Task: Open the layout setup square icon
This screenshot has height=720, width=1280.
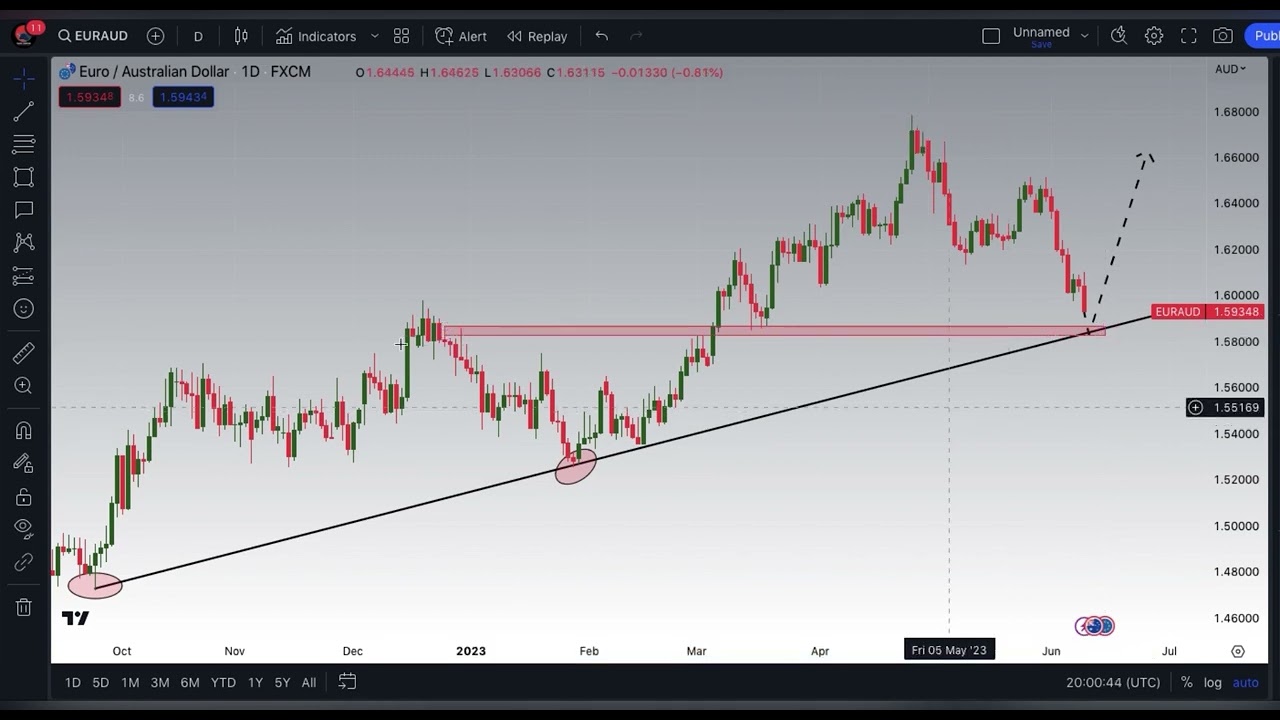Action: (x=991, y=36)
